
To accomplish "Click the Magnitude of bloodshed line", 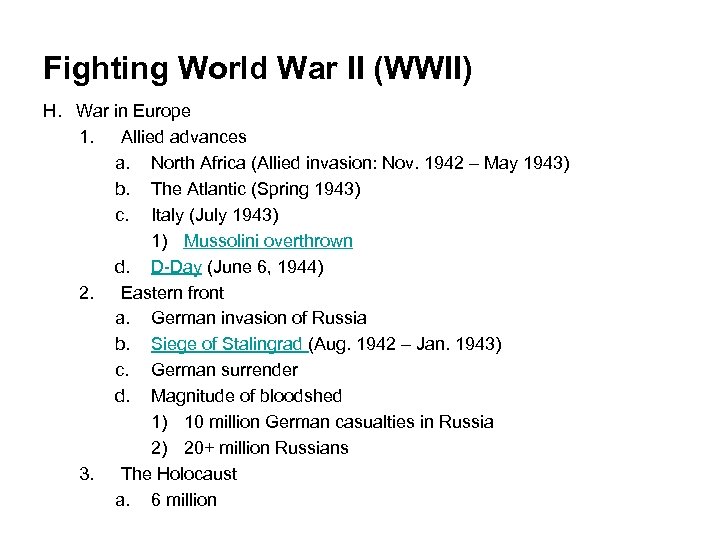I will 247,396.
